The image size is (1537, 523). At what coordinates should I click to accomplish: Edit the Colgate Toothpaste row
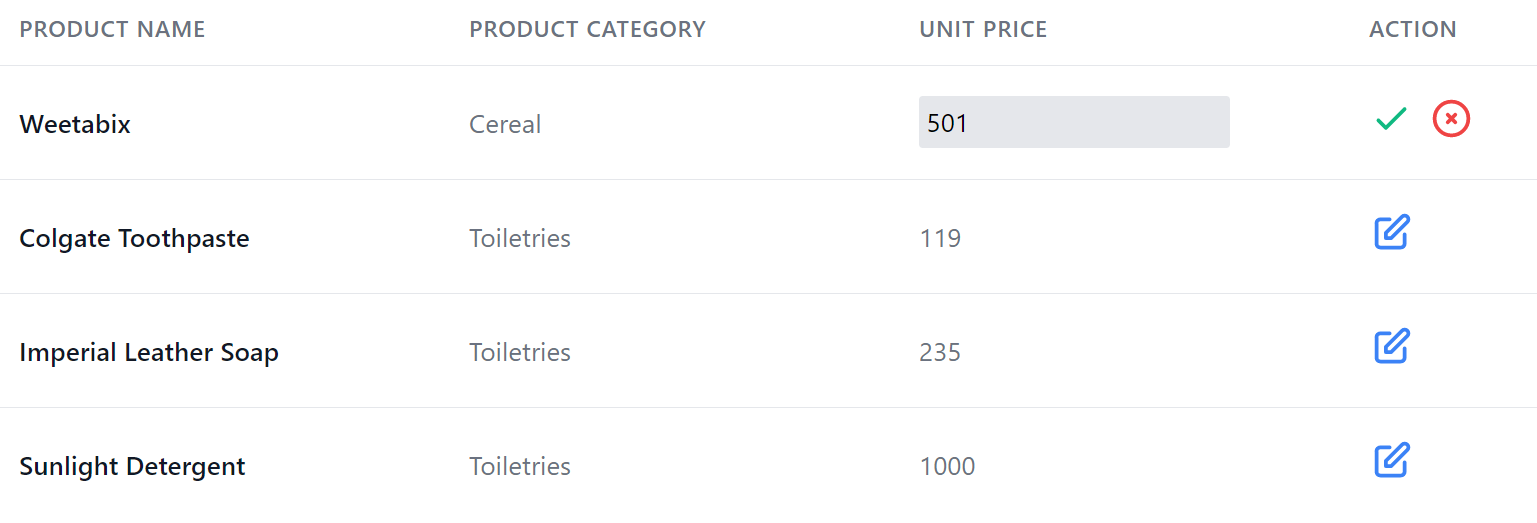coord(1391,232)
